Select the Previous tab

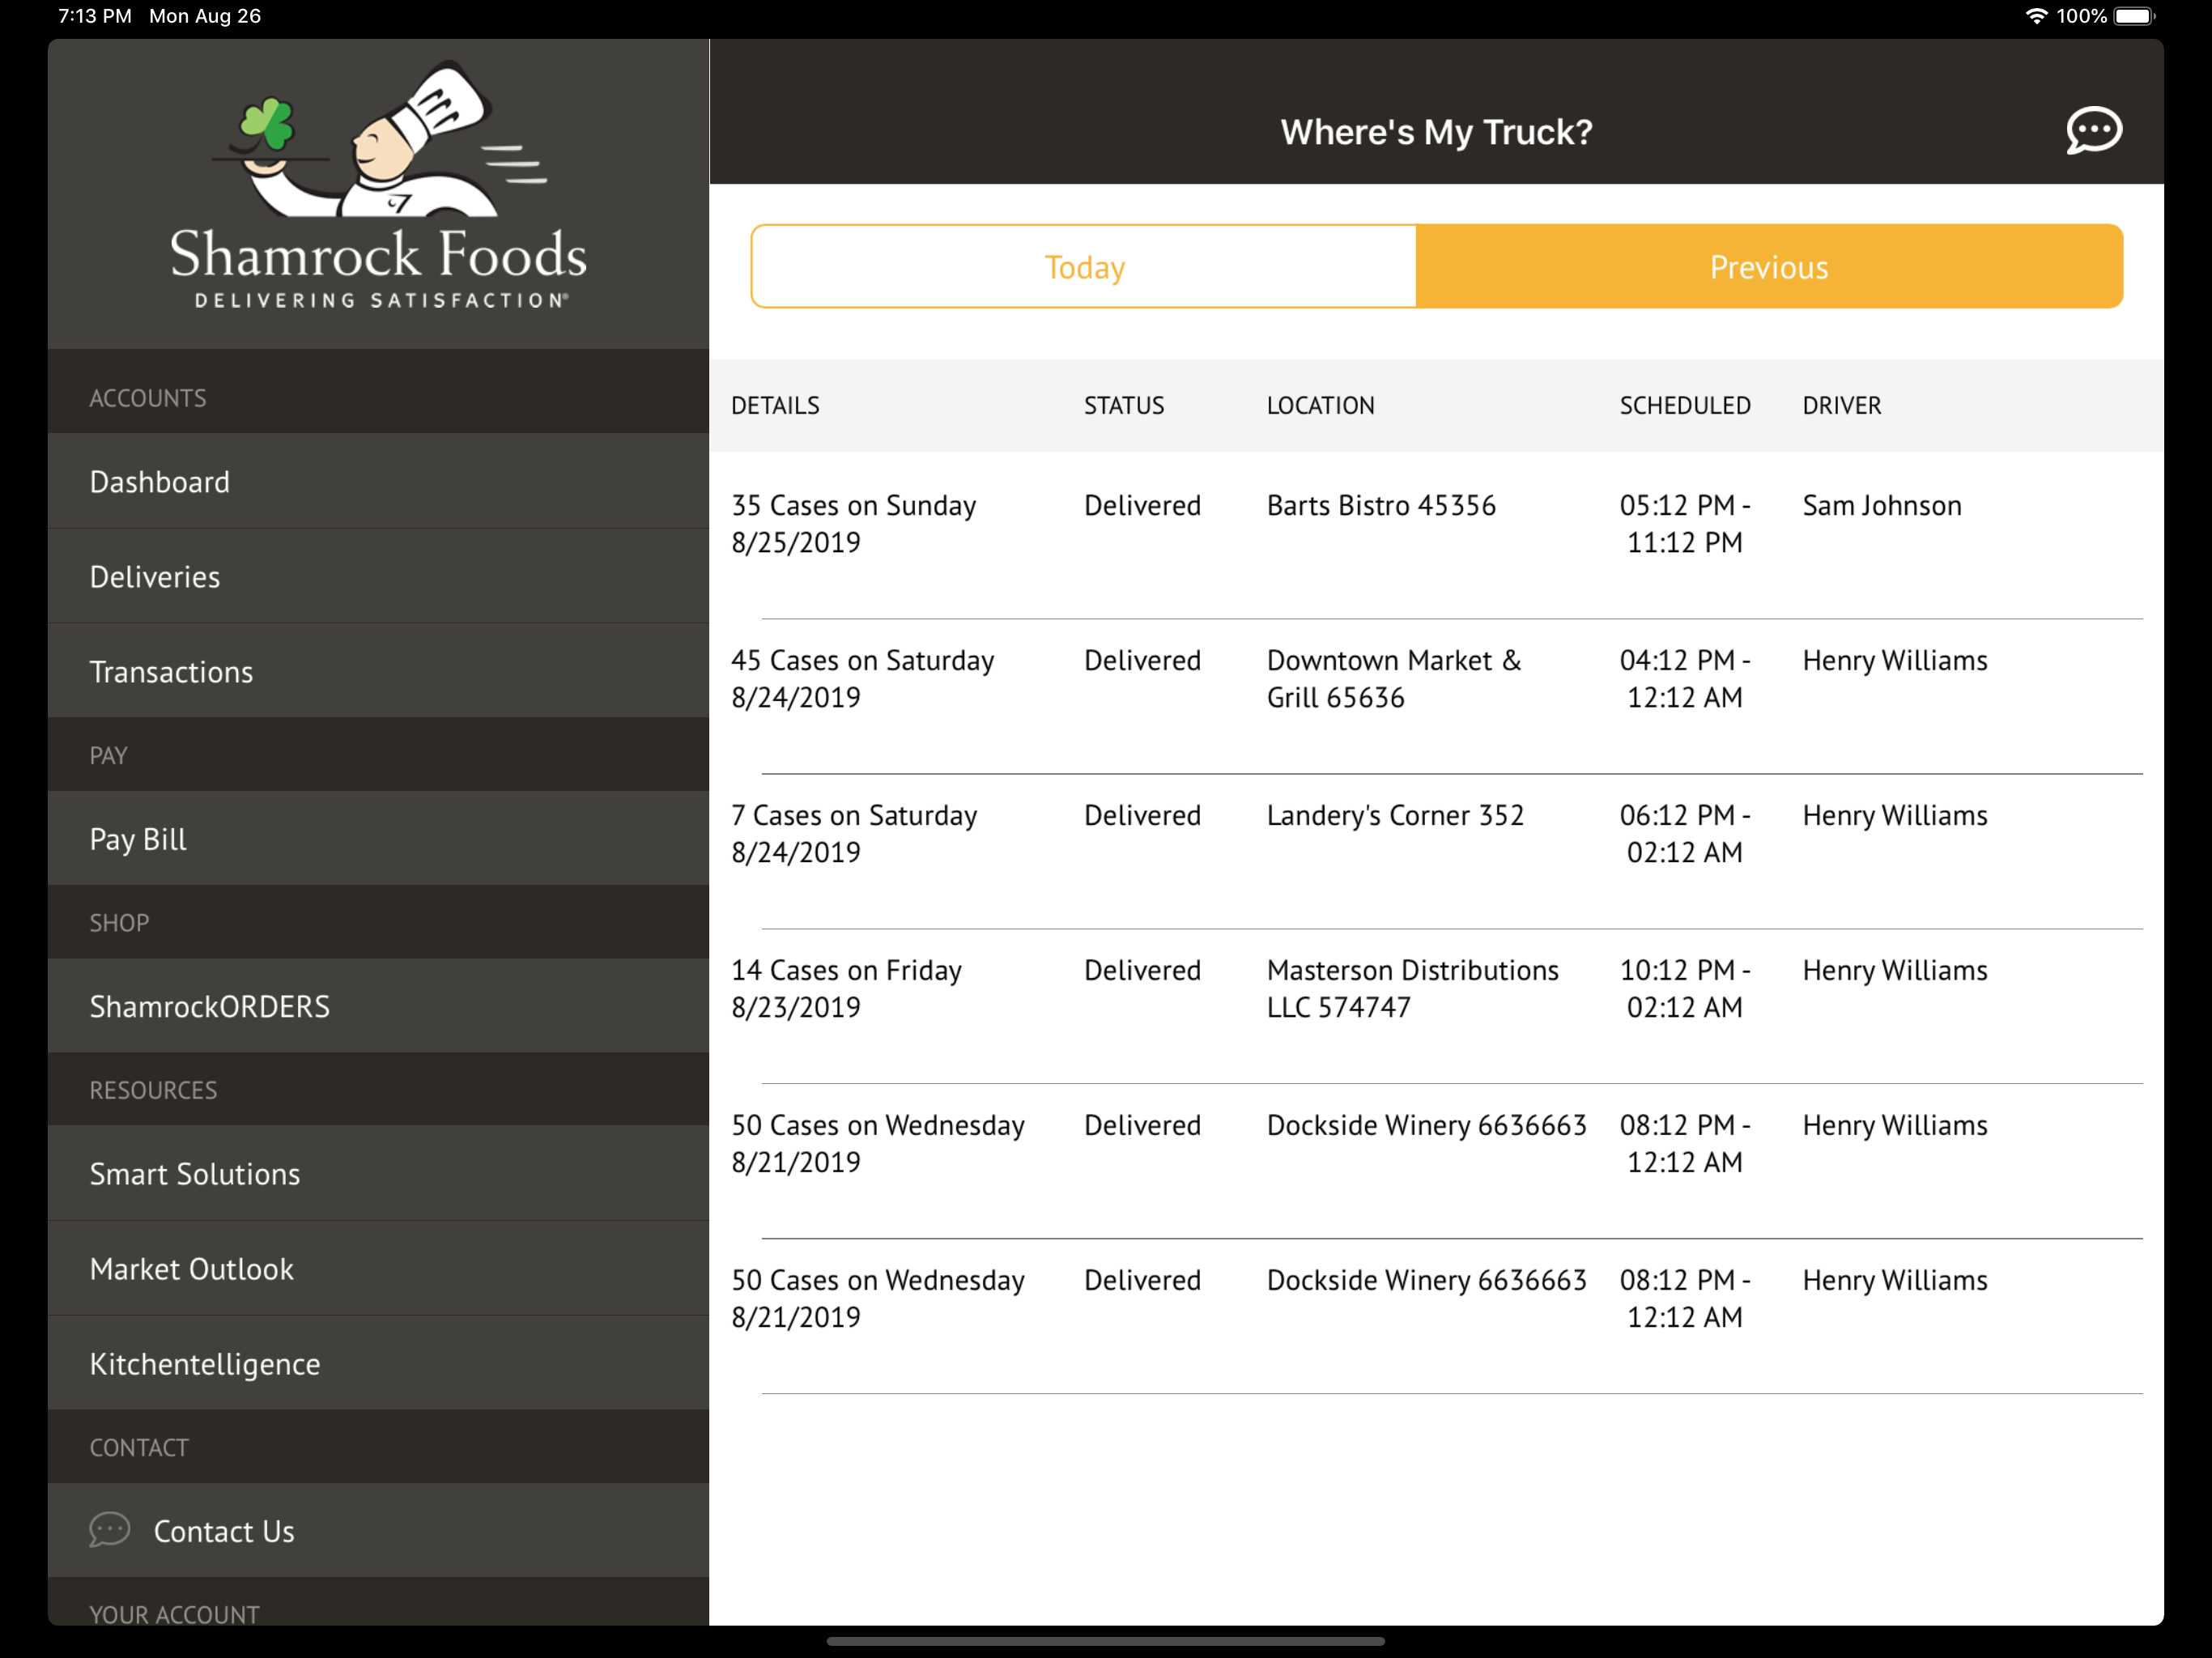(1769, 267)
